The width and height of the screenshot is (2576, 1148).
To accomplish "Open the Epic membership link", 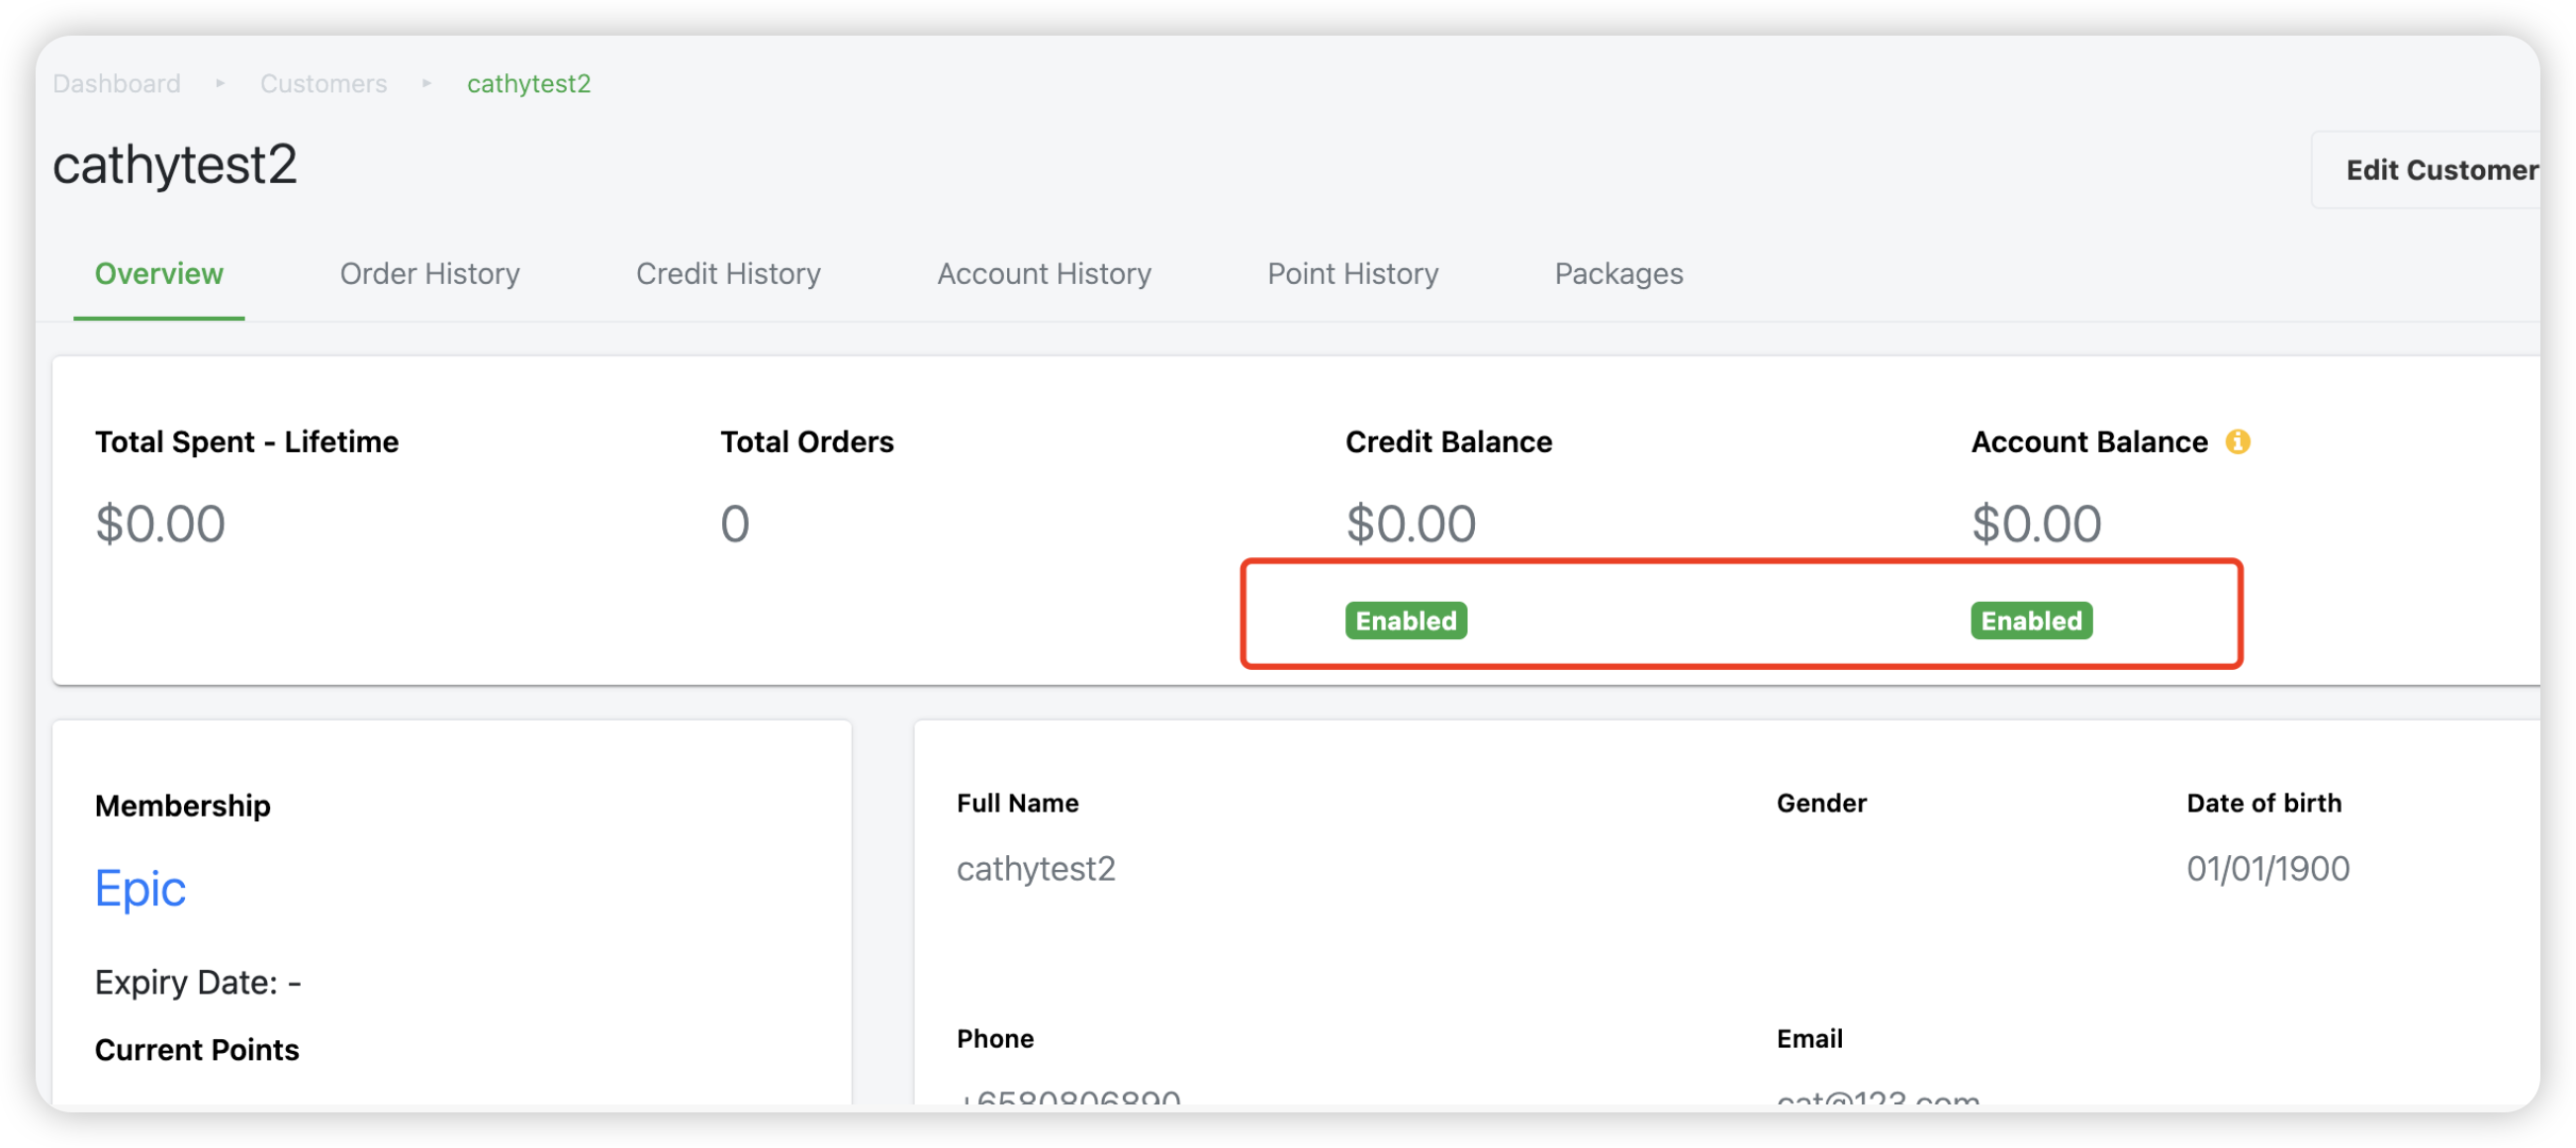I will pos(140,888).
